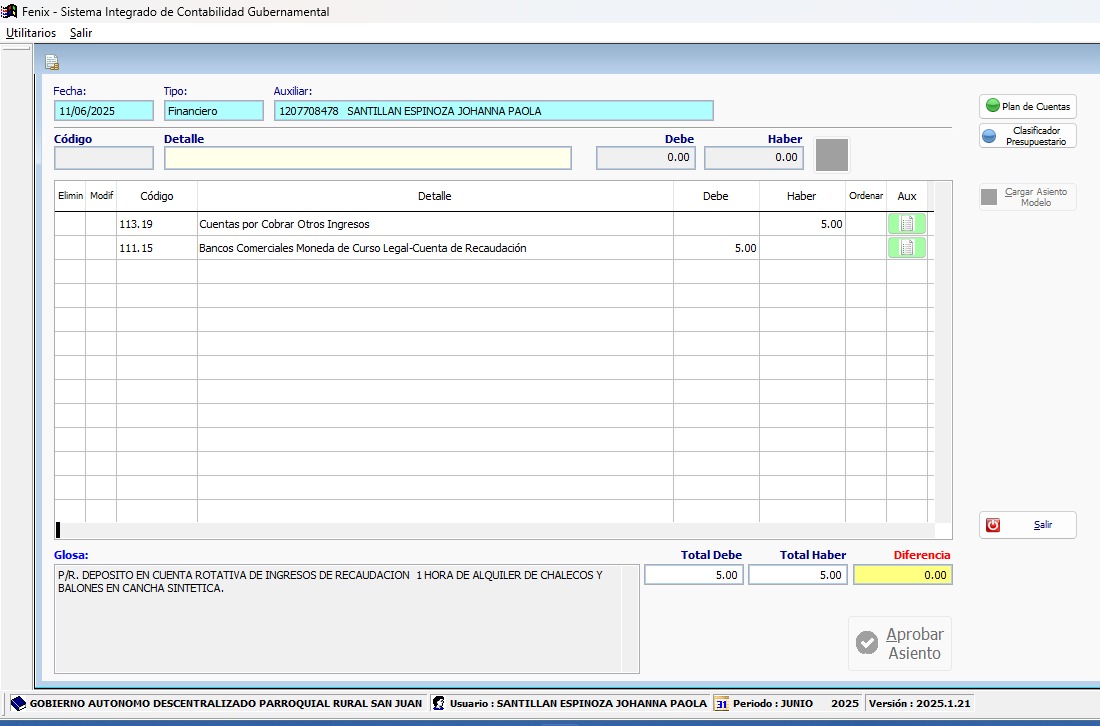Open Aux document icon for account 111.15
Screen dimensions: 1100x726
(x=906, y=248)
